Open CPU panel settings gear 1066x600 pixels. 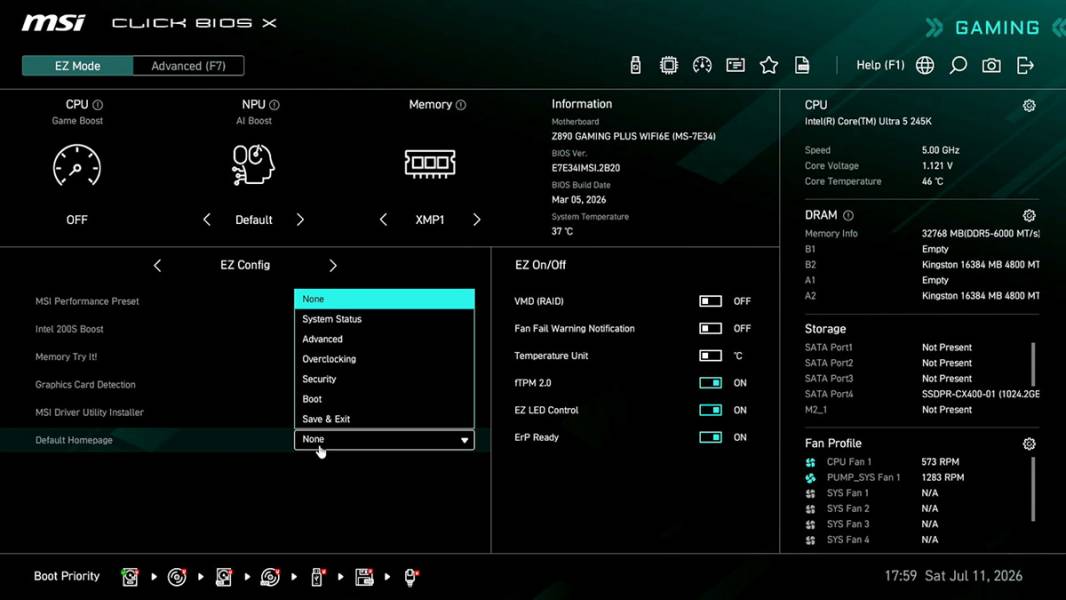(x=1029, y=105)
